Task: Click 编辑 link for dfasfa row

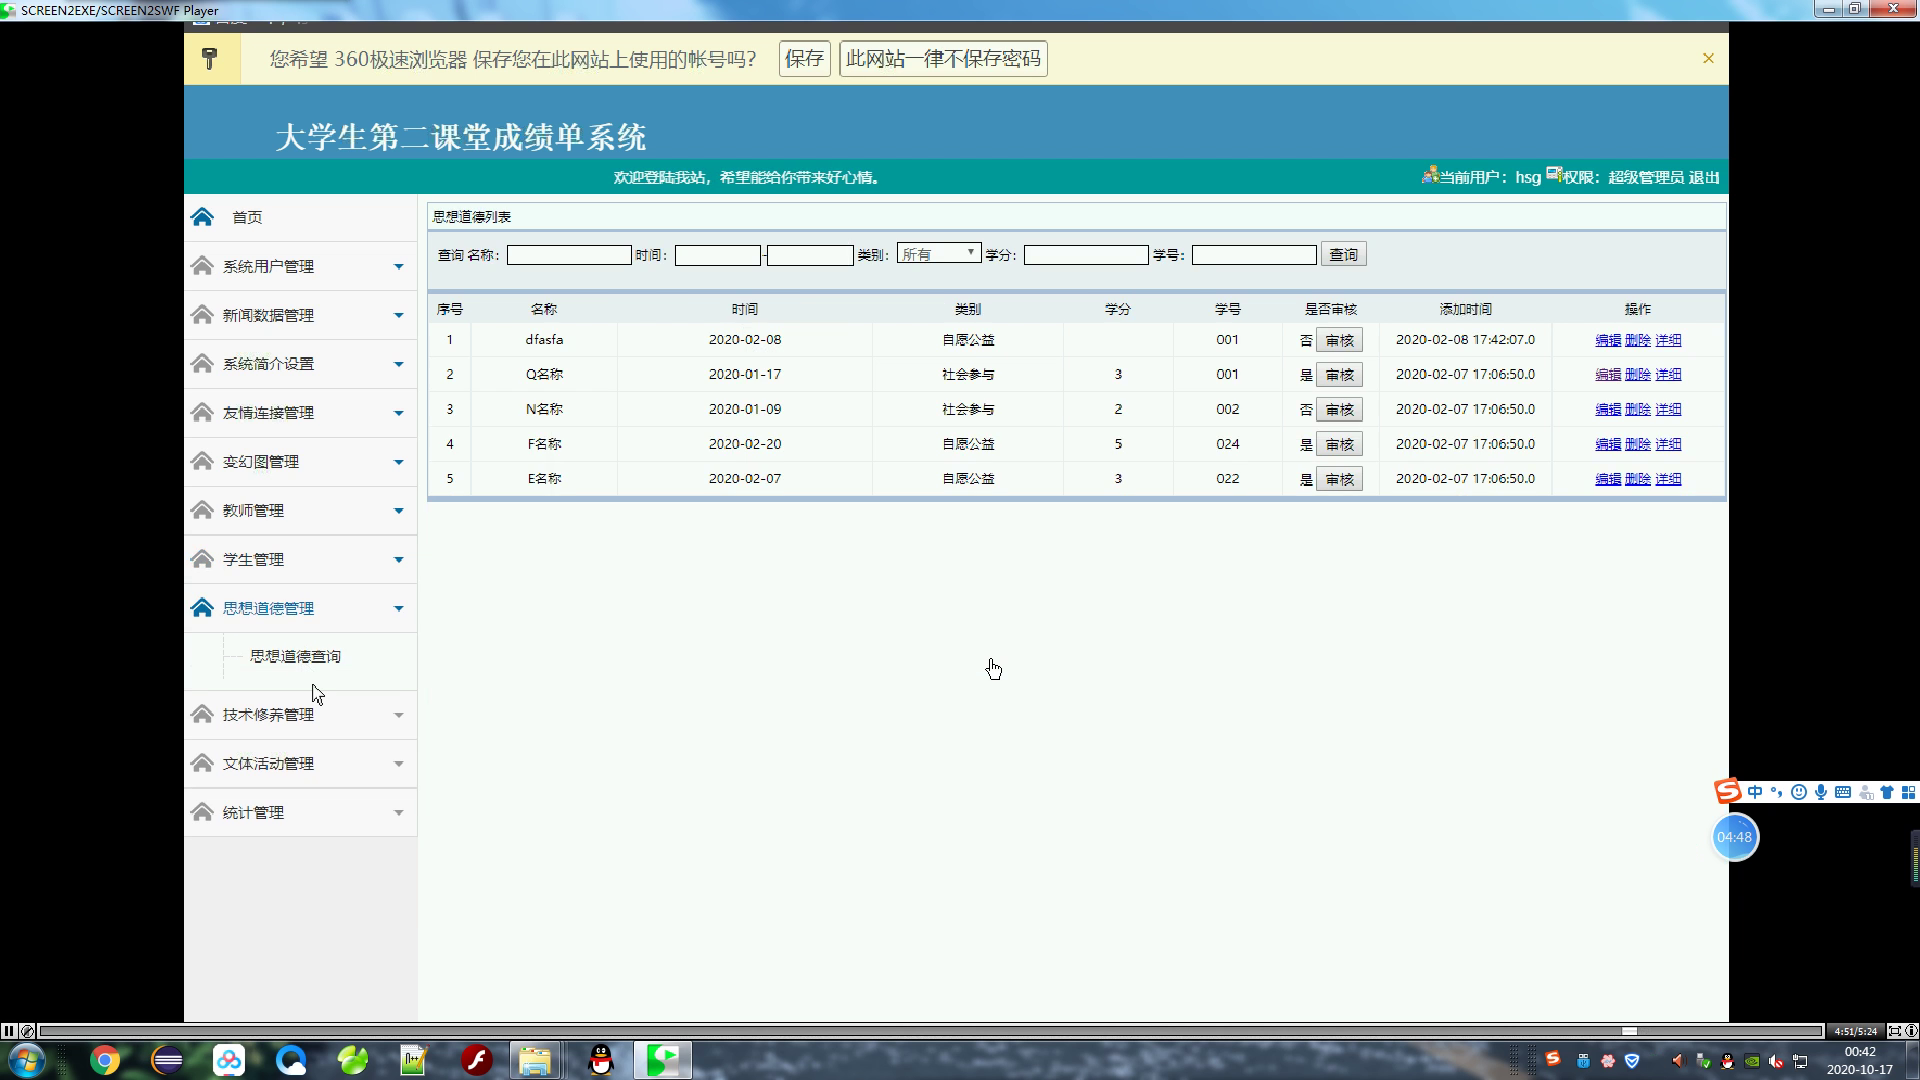Action: coord(1608,340)
